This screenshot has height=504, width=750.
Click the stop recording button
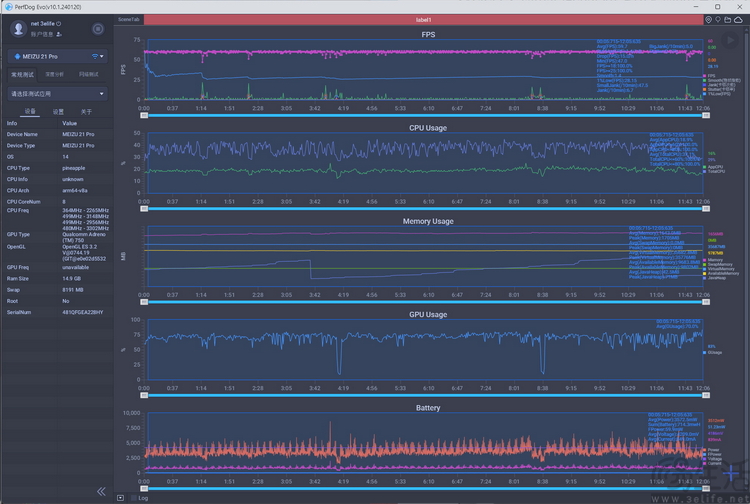click(x=98, y=29)
